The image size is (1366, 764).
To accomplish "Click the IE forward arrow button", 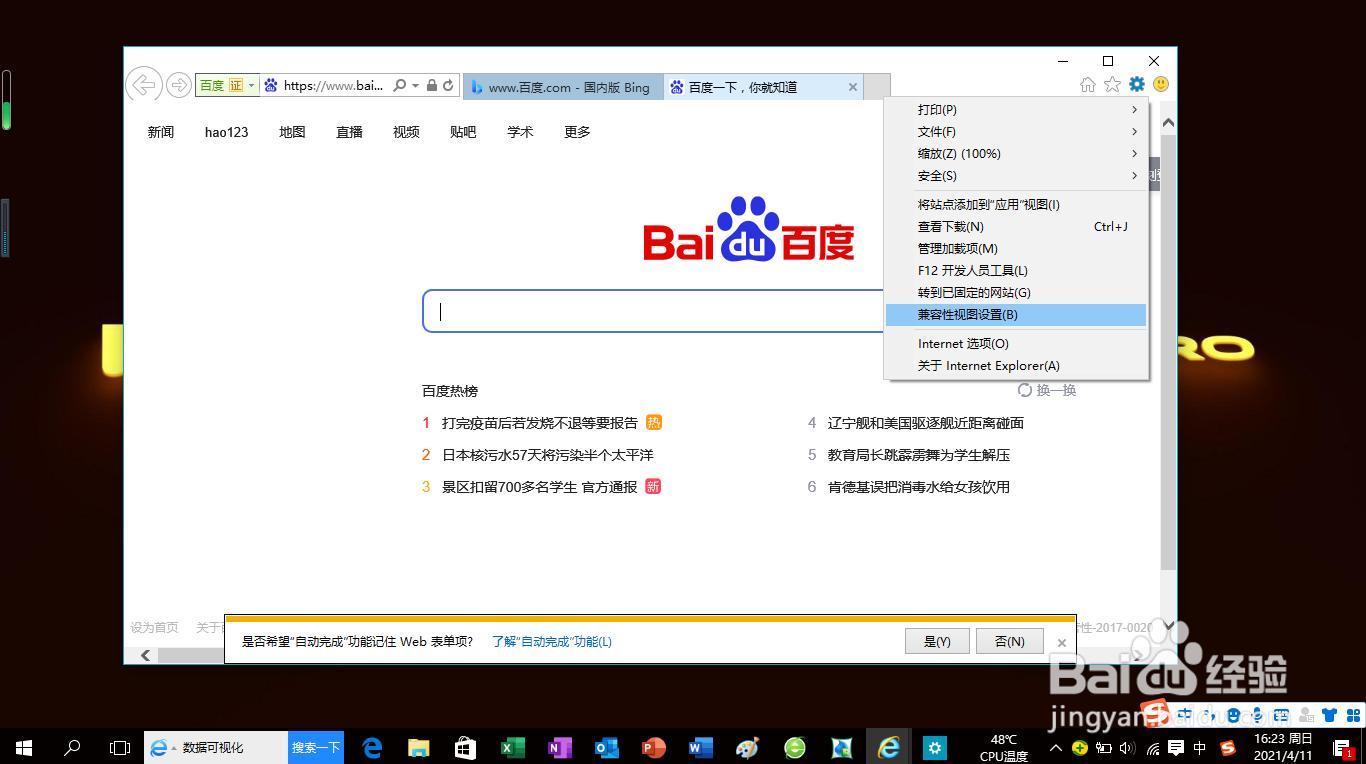I will coord(178,85).
